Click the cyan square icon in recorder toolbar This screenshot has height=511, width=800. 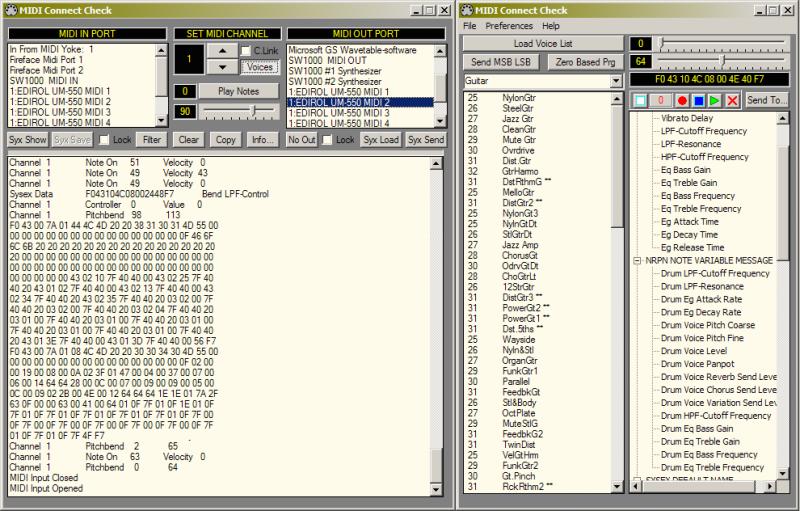640,100
